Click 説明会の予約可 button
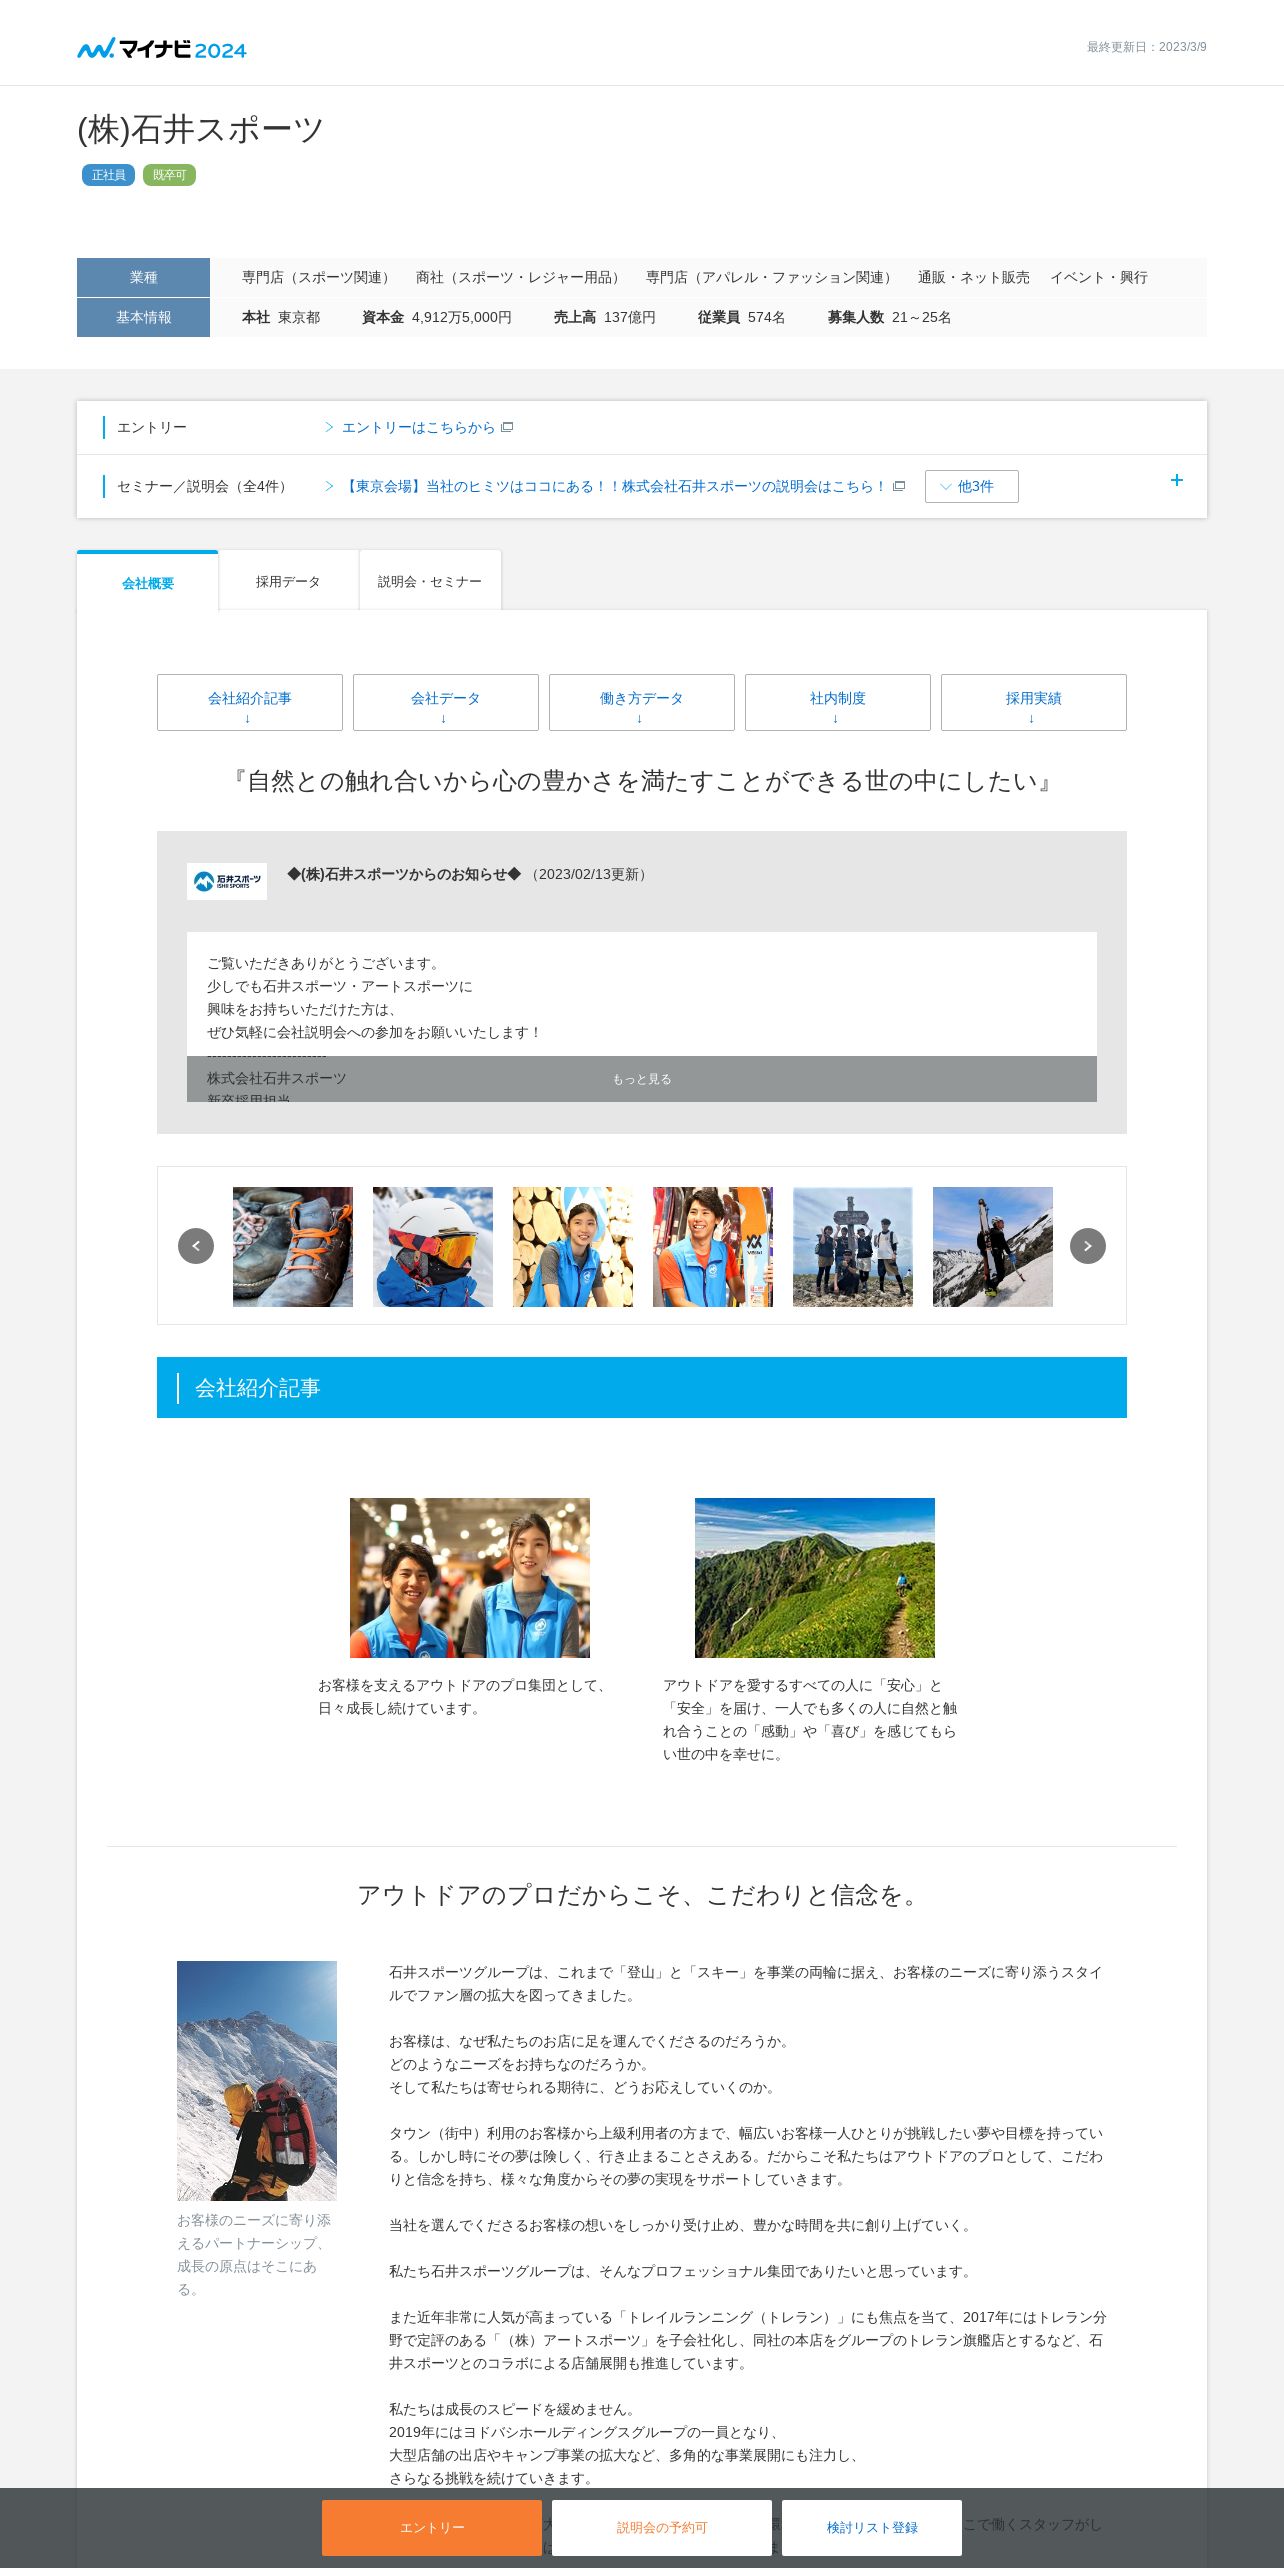This screenshot has height=2568, width=1284. coord(662,2527)
